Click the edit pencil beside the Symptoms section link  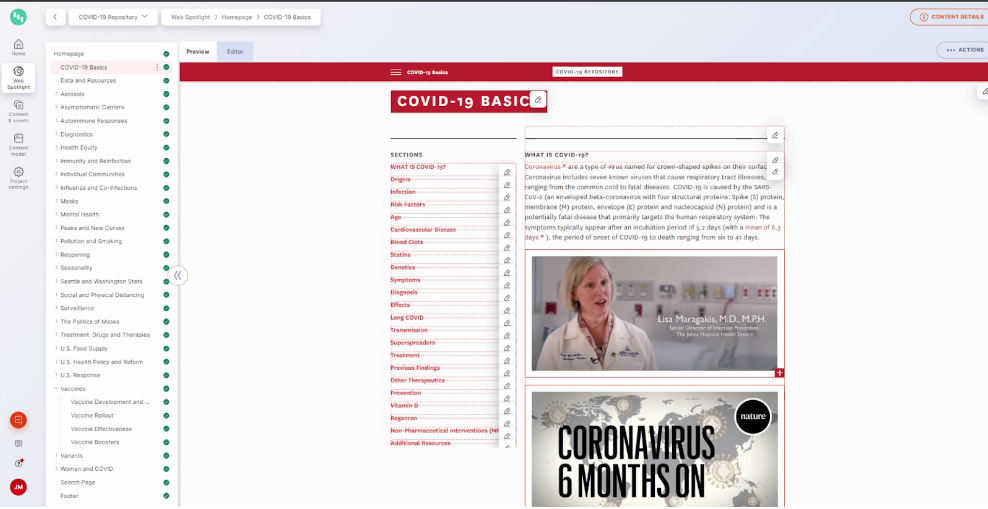(507, 285)
